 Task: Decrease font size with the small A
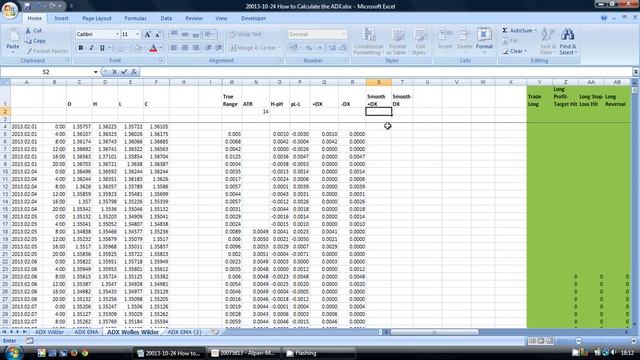click(x=158, y=35)
